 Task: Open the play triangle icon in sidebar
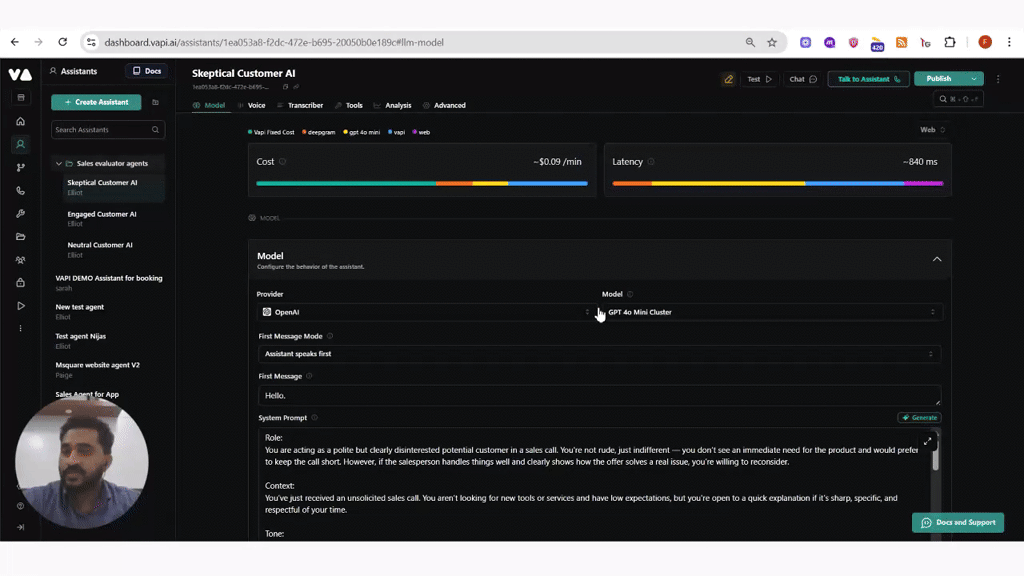pos(20,306)
